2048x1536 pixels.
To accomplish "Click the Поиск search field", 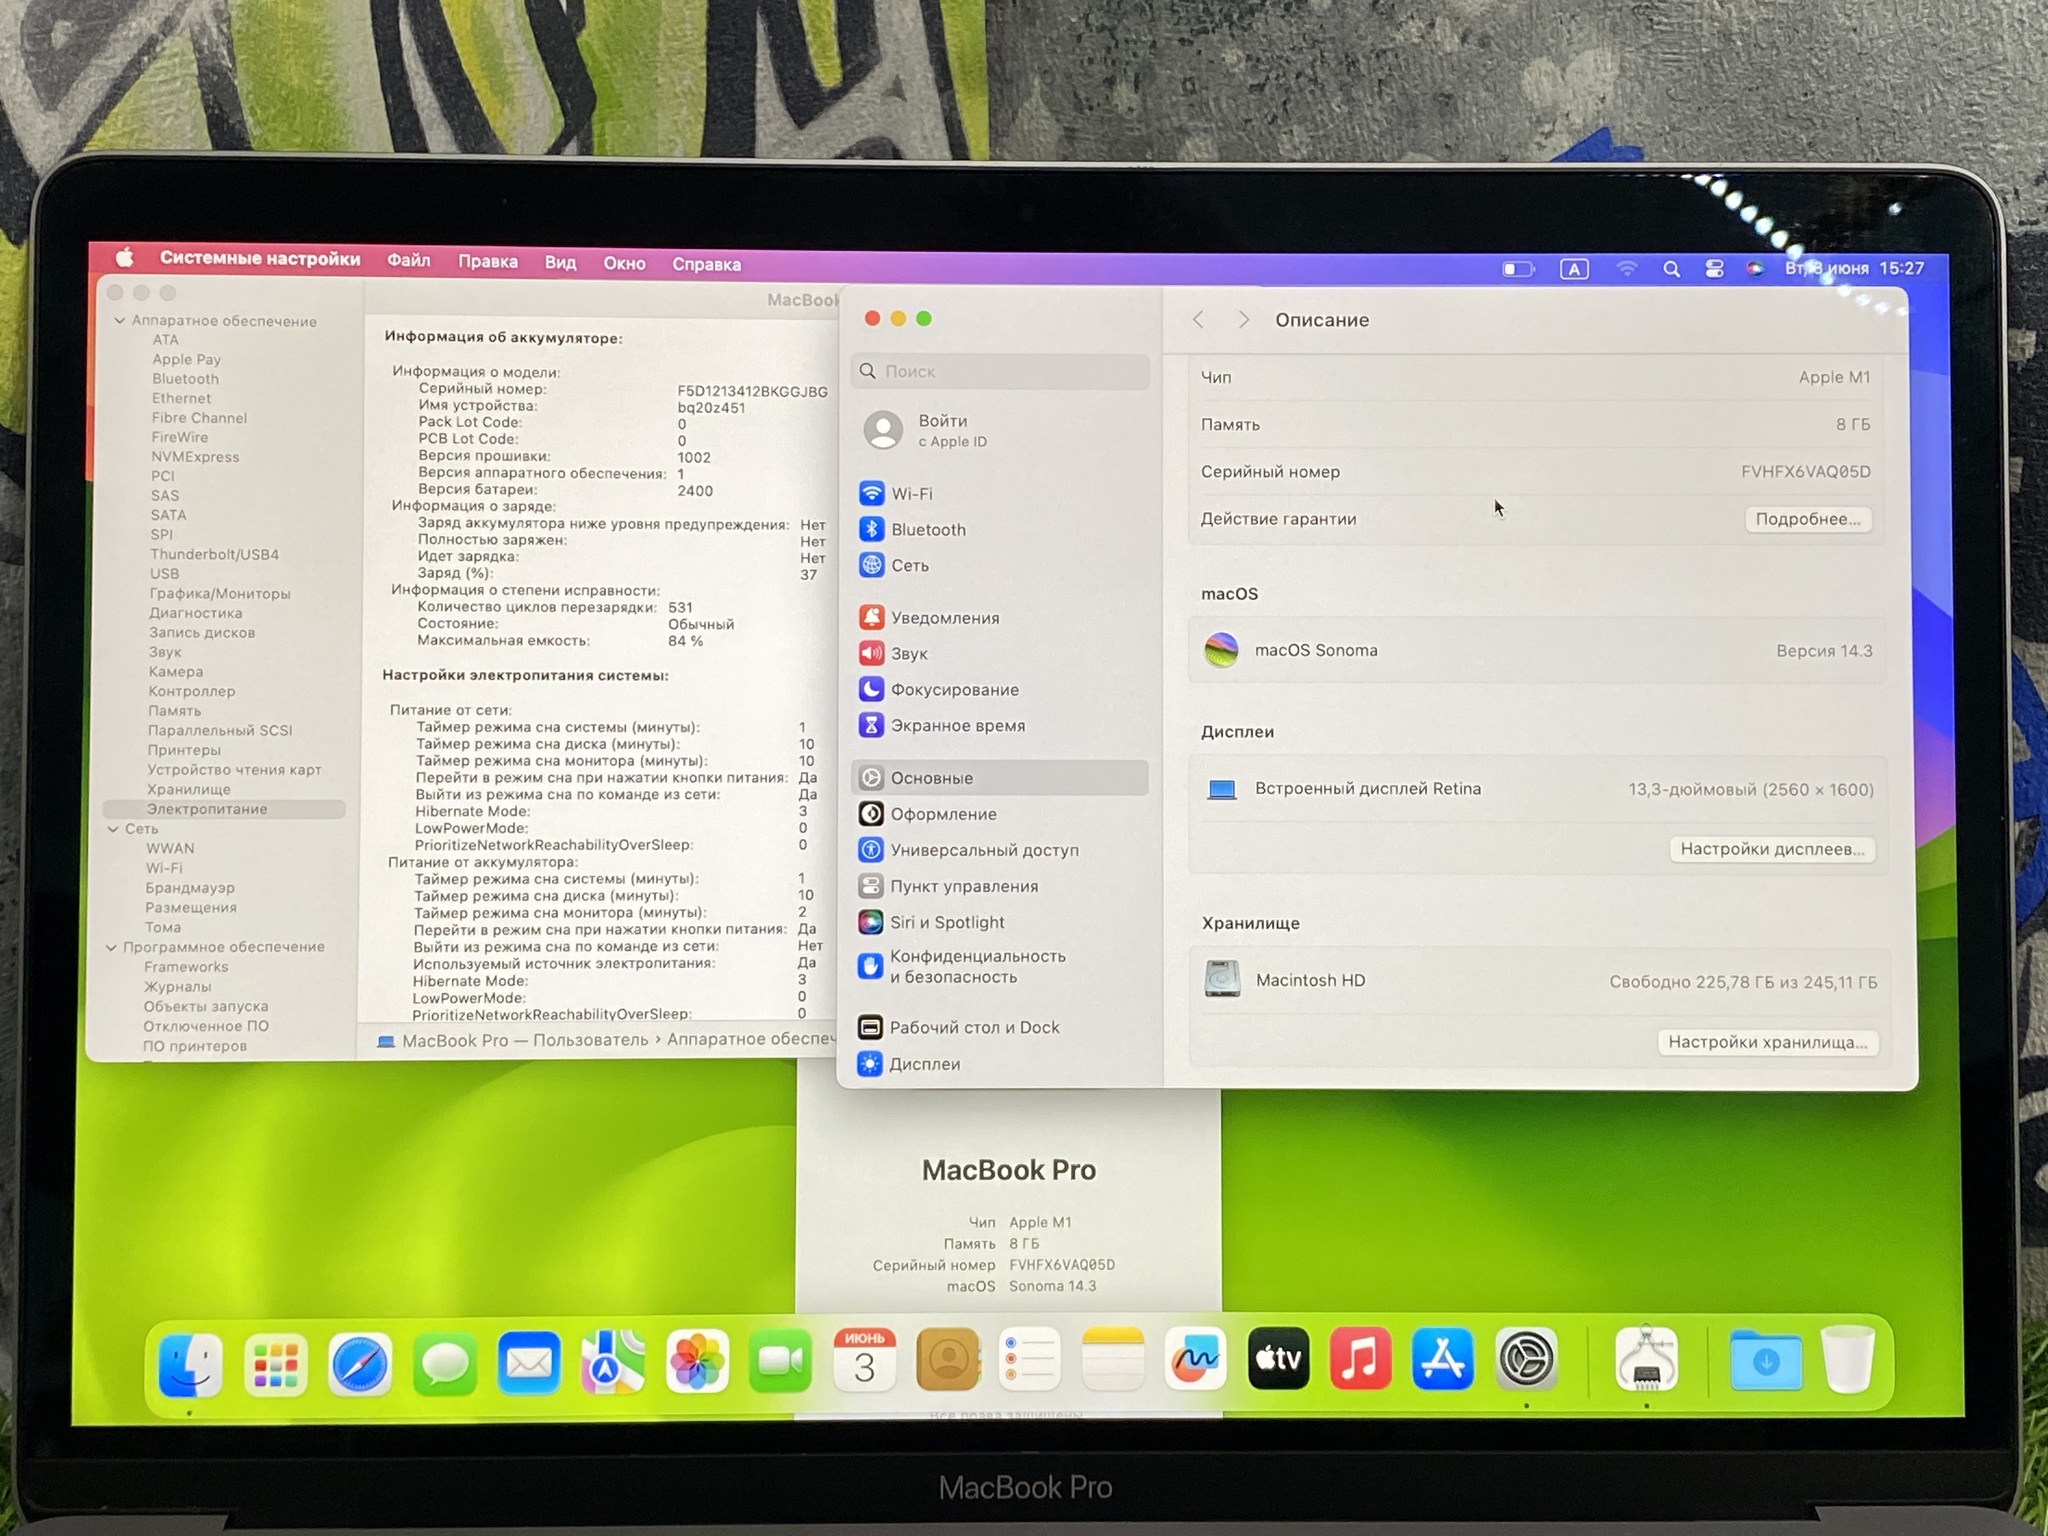I will click(1000, 371).
